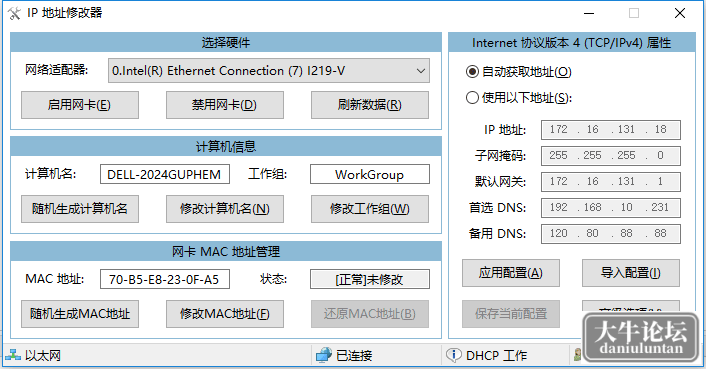Click the 工作组 WorkGroup input field

(x=370, y=174)
